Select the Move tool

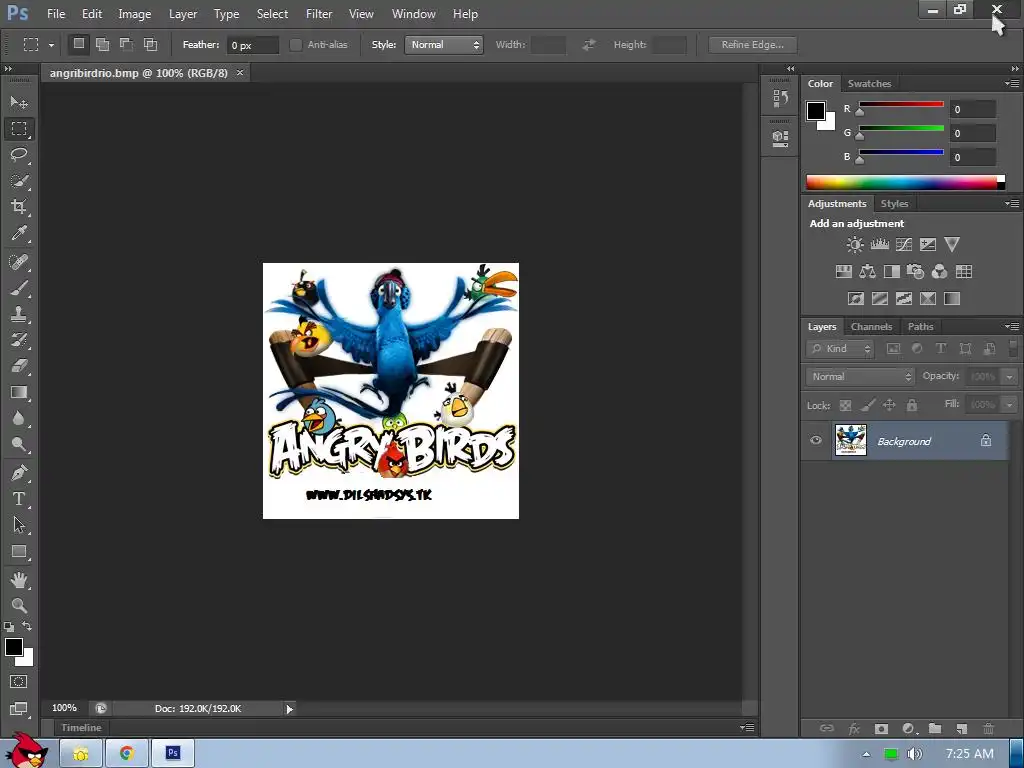tap(19, 103)
